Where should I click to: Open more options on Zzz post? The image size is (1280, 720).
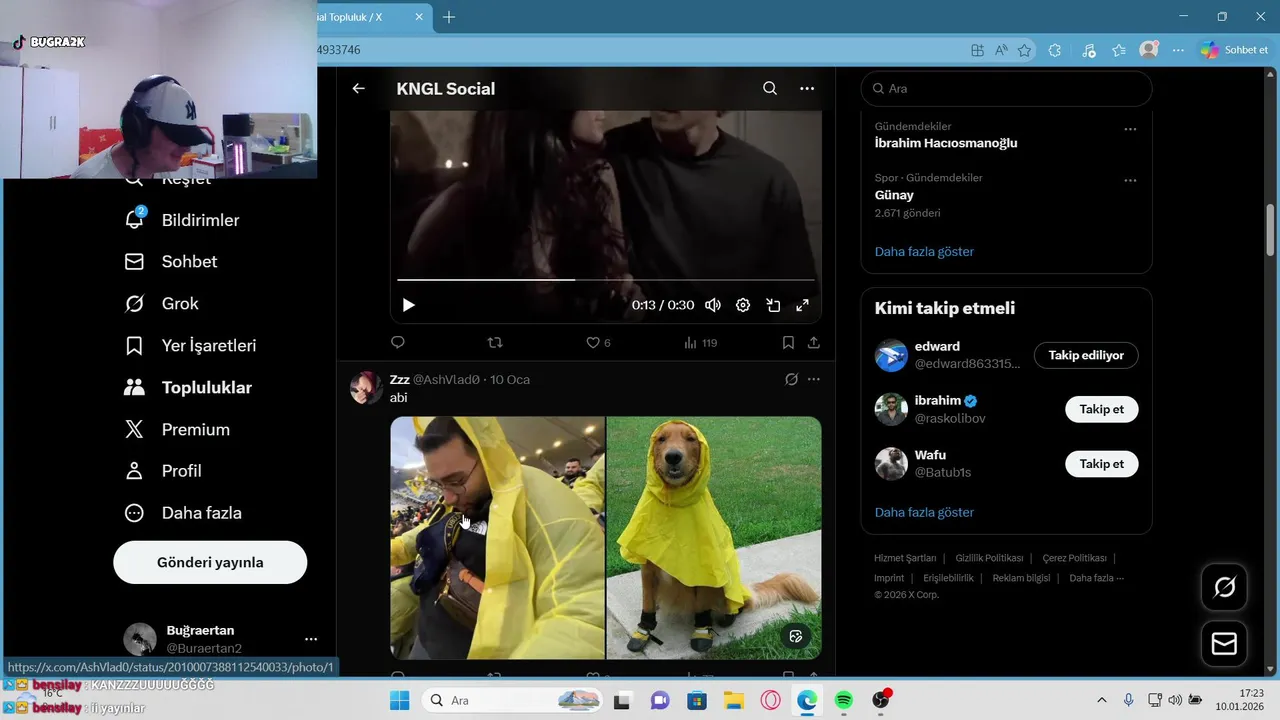tap(814, 379)
